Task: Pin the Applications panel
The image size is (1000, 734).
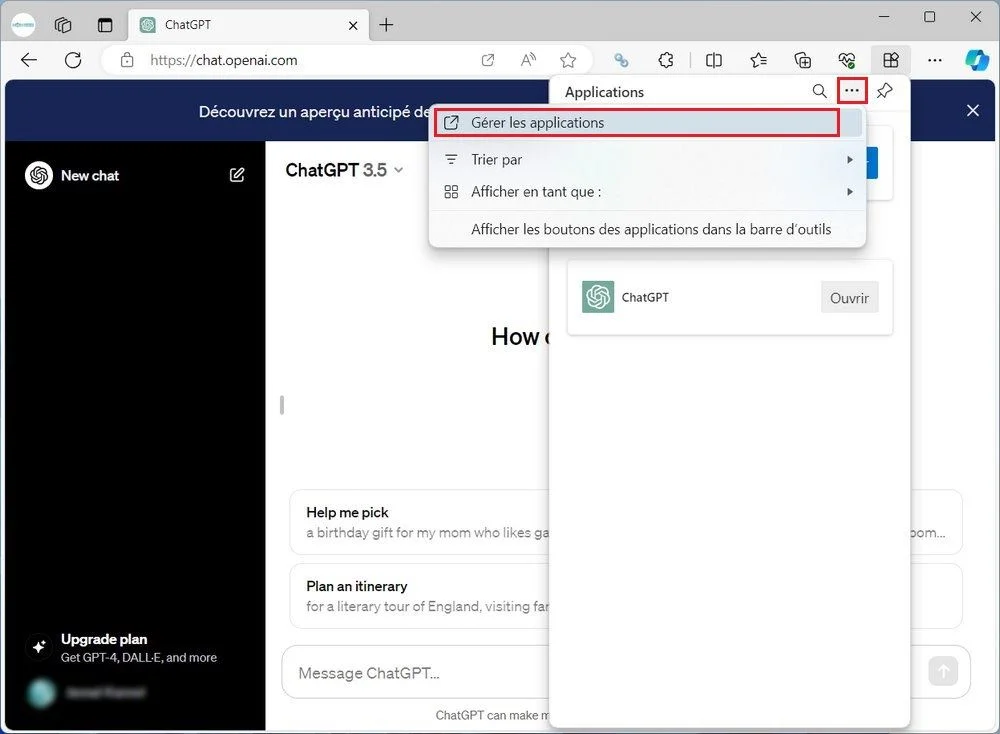Action: (885, 91)
